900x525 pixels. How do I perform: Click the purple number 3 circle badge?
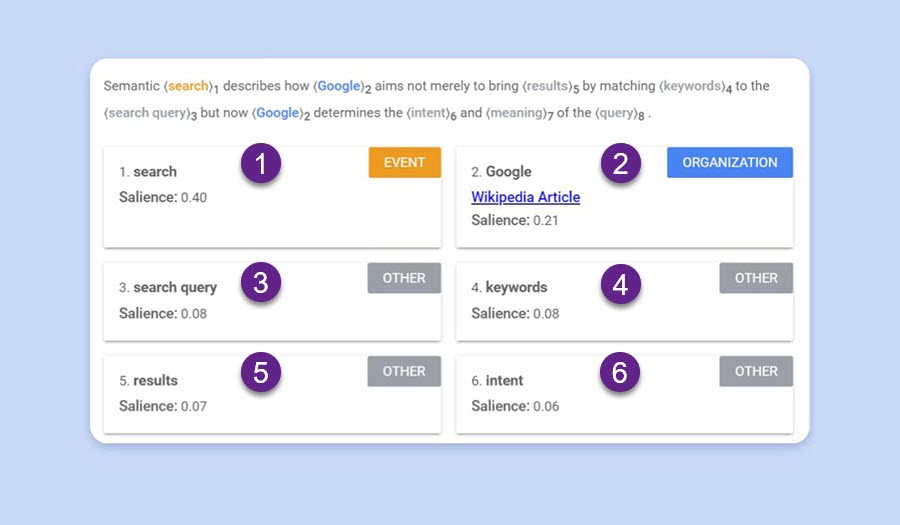[x=261, y=283]
